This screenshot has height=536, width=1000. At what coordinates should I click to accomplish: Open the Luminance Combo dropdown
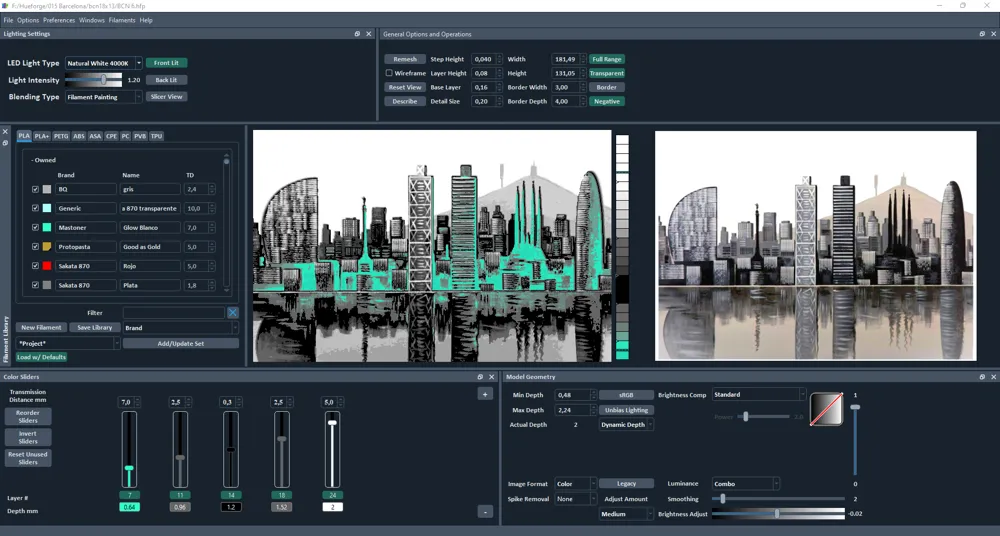(746, 484)
